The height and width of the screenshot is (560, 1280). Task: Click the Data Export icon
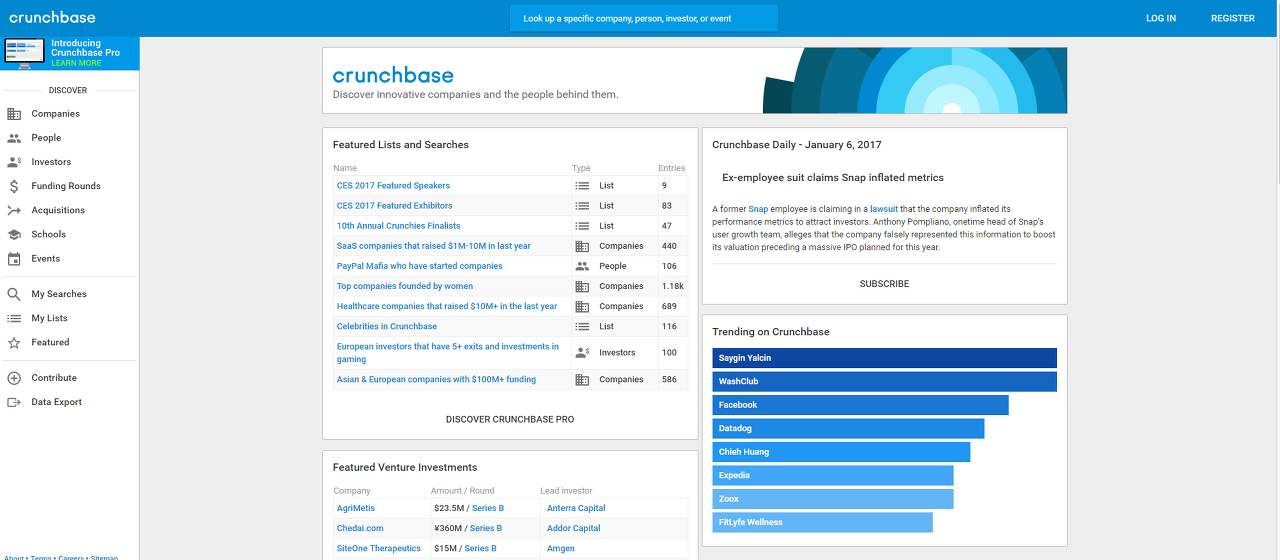(14, 402)
